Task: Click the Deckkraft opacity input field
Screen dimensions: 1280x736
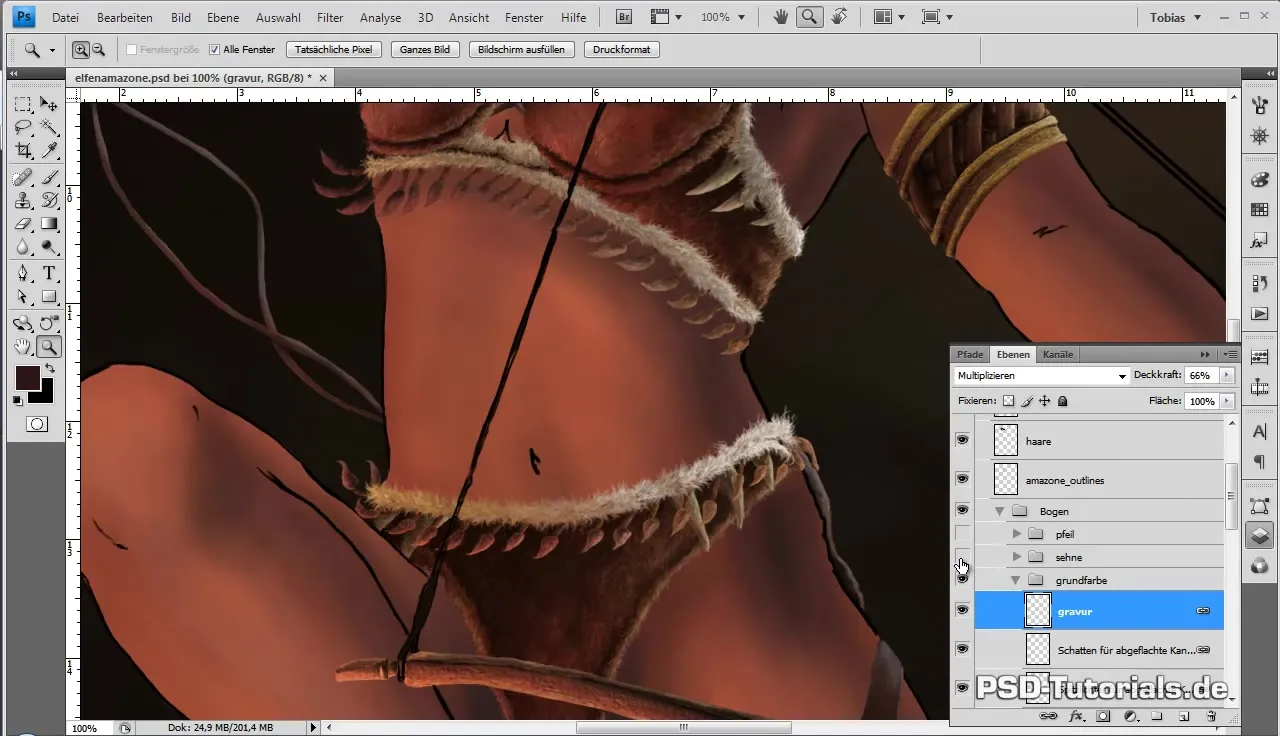Action: click(1200, 376)
